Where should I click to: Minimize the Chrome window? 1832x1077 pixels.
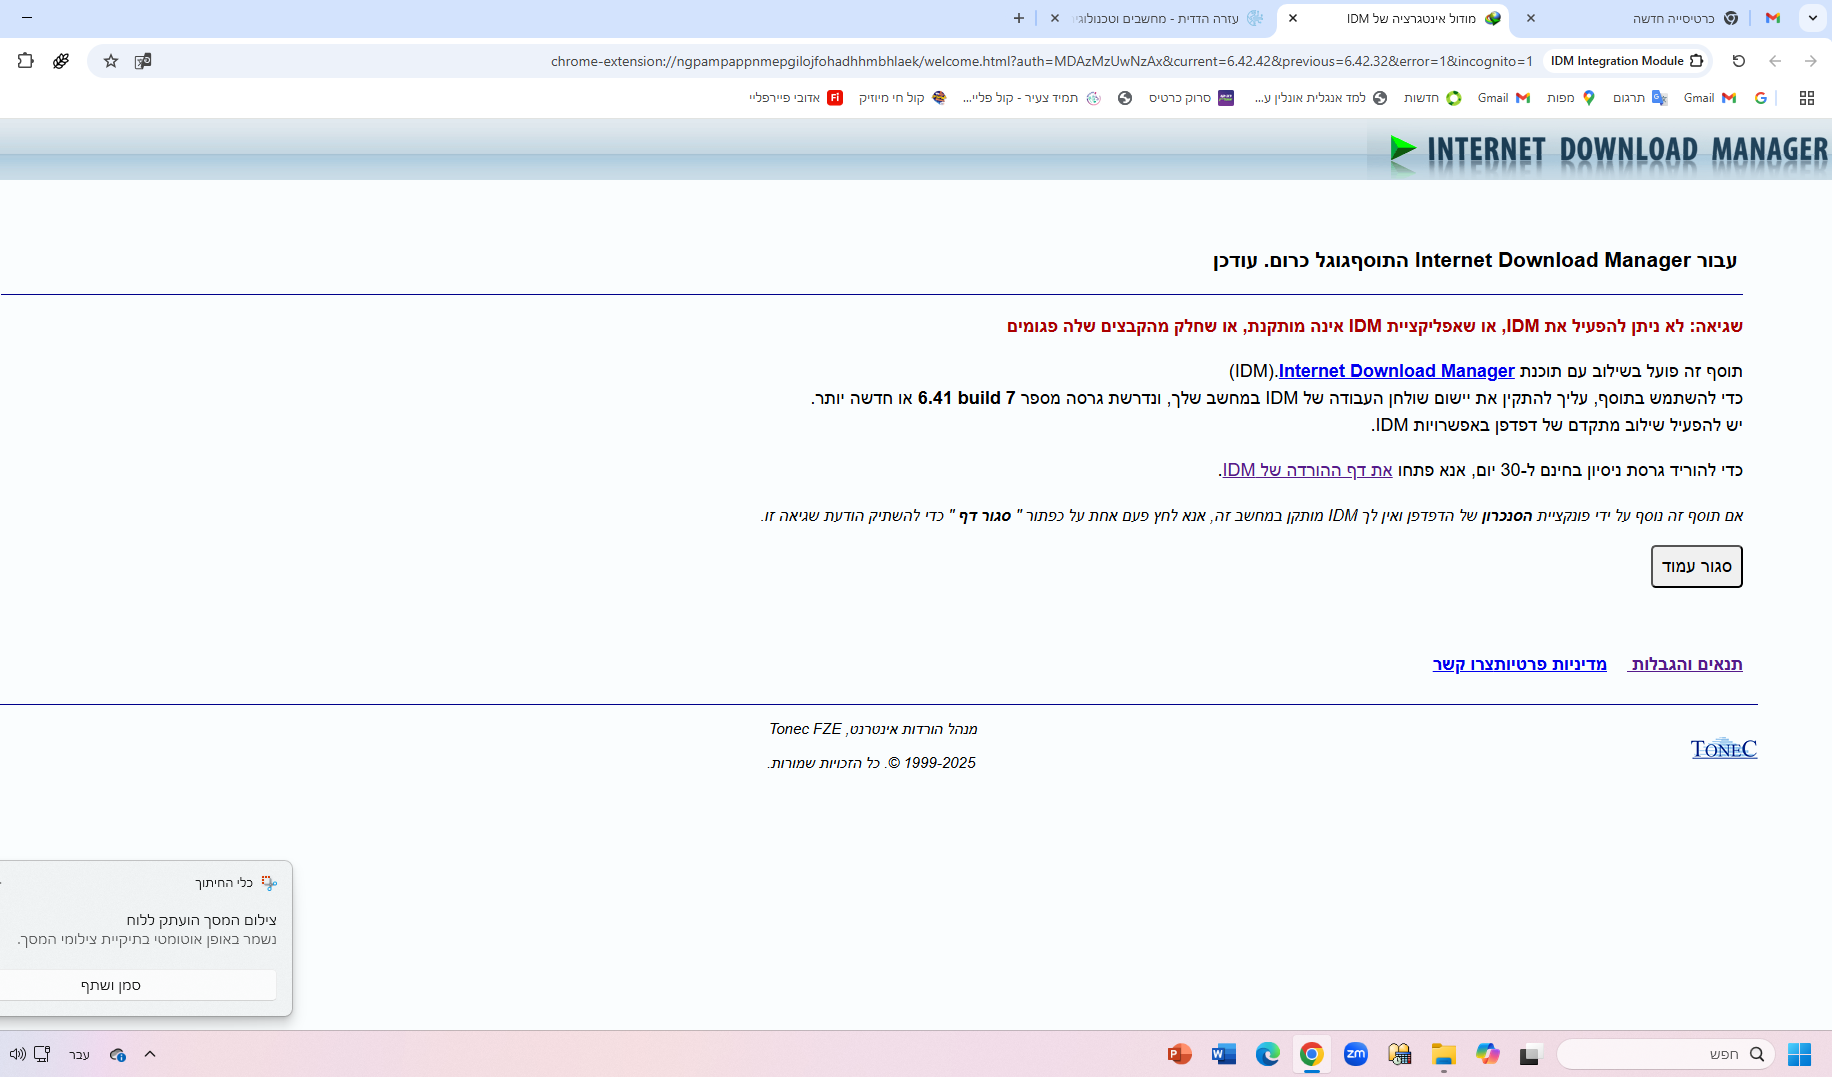tap(26, 18)
